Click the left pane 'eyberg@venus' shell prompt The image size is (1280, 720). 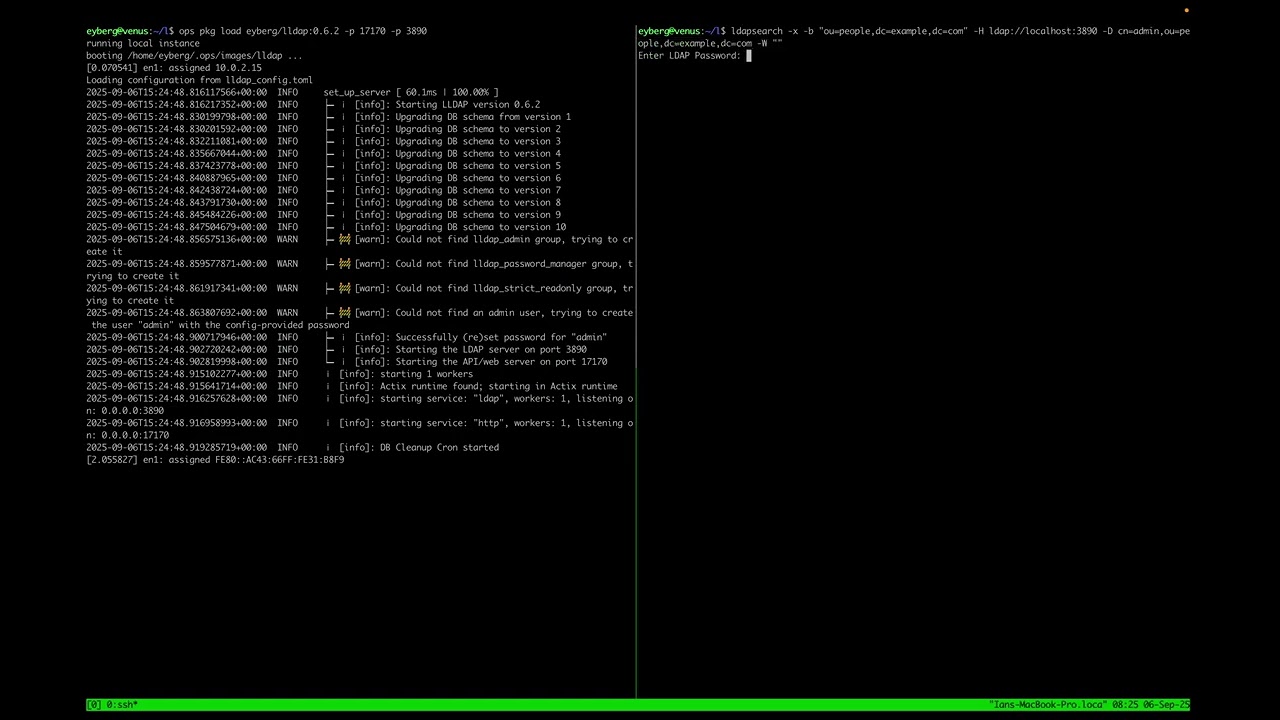pos(130,31)
